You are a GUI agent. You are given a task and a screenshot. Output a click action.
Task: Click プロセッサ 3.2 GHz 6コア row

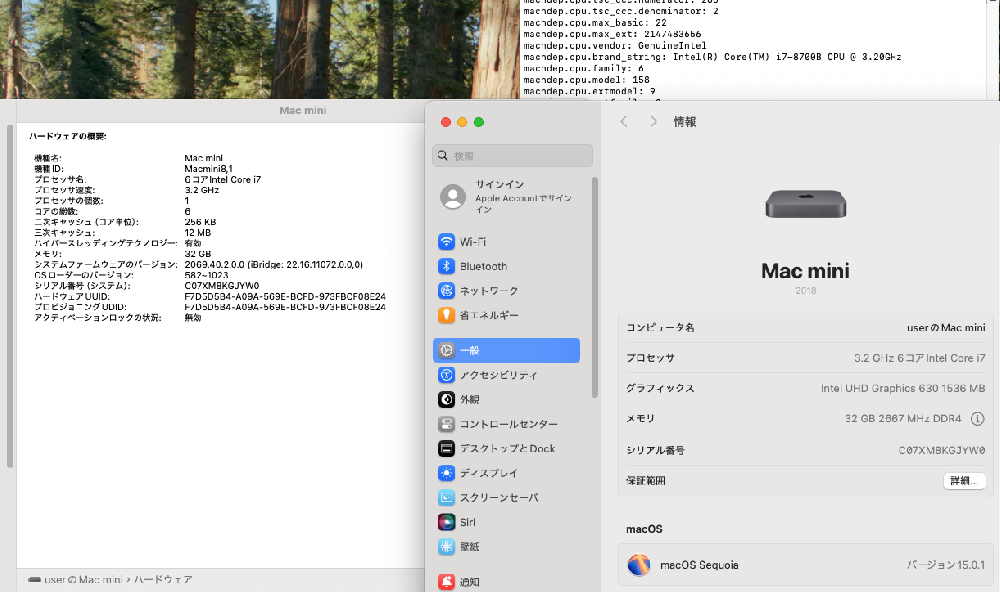(805, 358)
